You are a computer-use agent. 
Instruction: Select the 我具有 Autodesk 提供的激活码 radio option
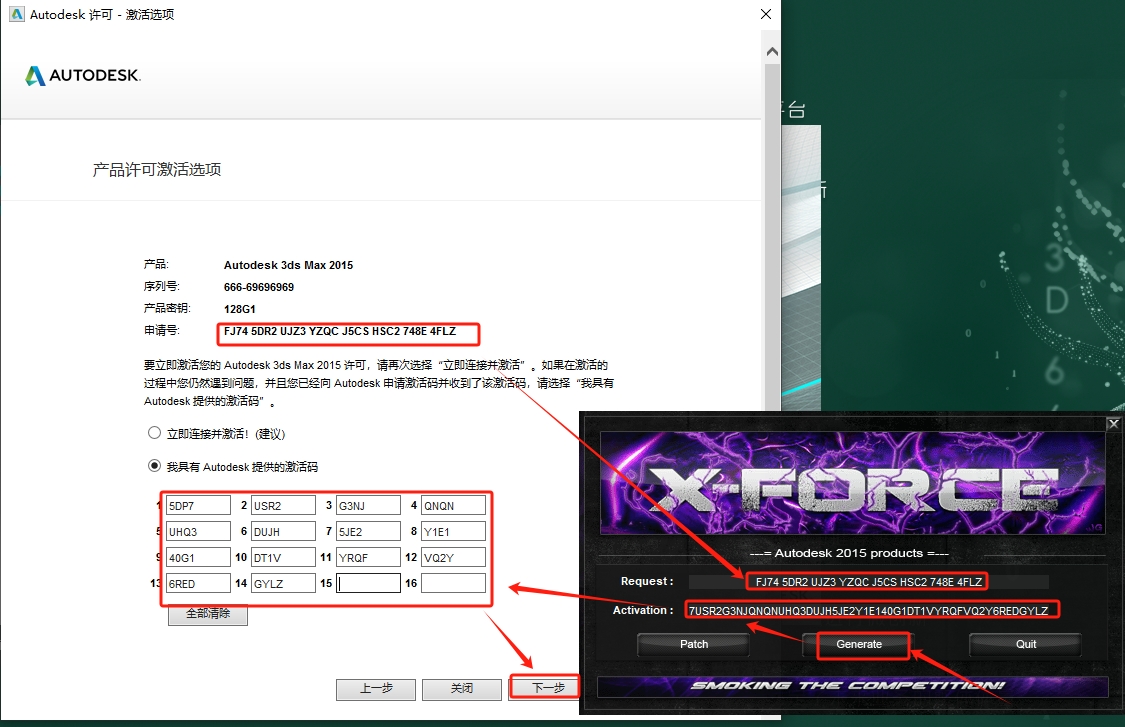154,466
